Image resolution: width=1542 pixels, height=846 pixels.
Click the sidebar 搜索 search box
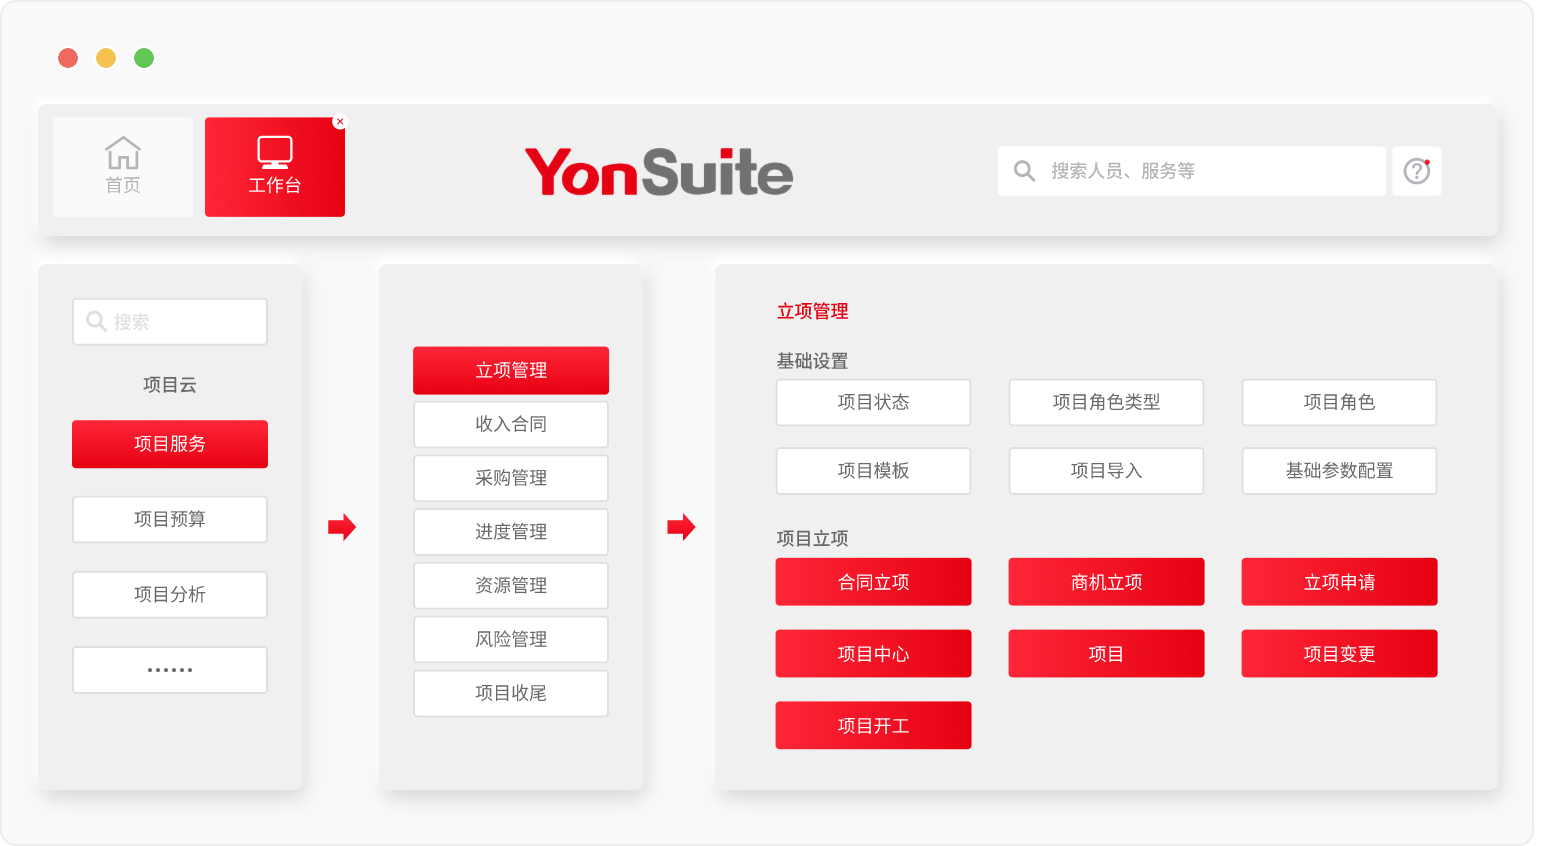[170, 322]
